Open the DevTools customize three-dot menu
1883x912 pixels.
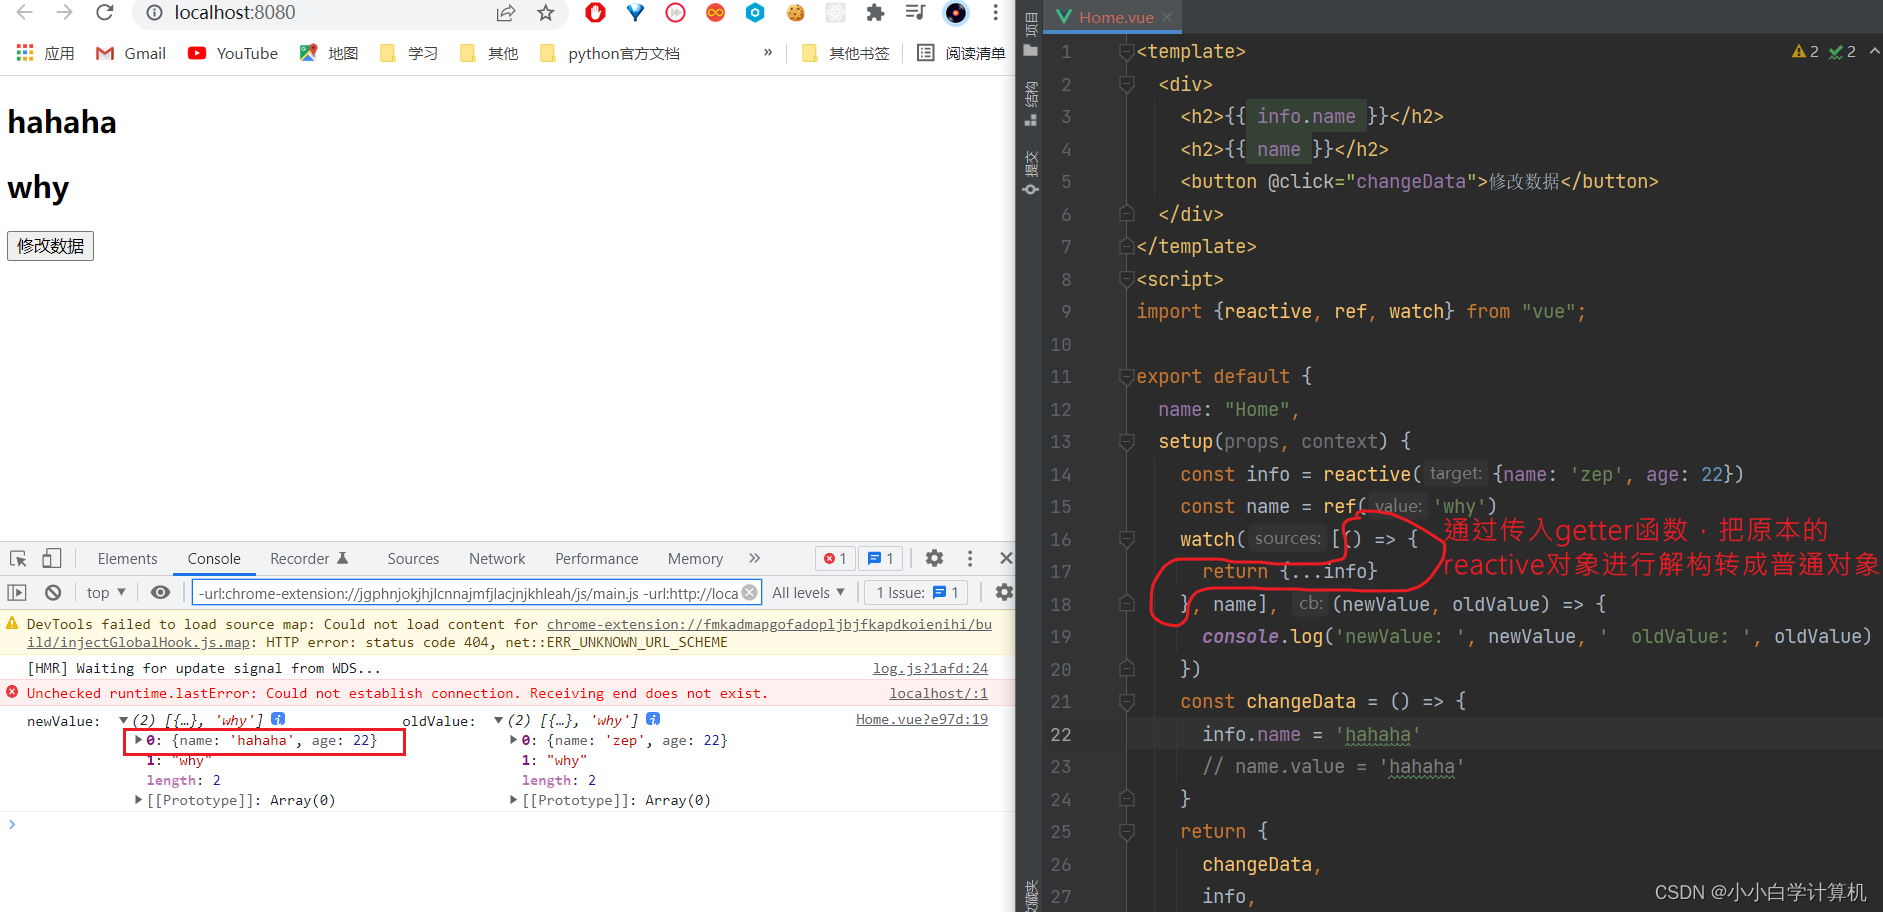click(969, 558)
